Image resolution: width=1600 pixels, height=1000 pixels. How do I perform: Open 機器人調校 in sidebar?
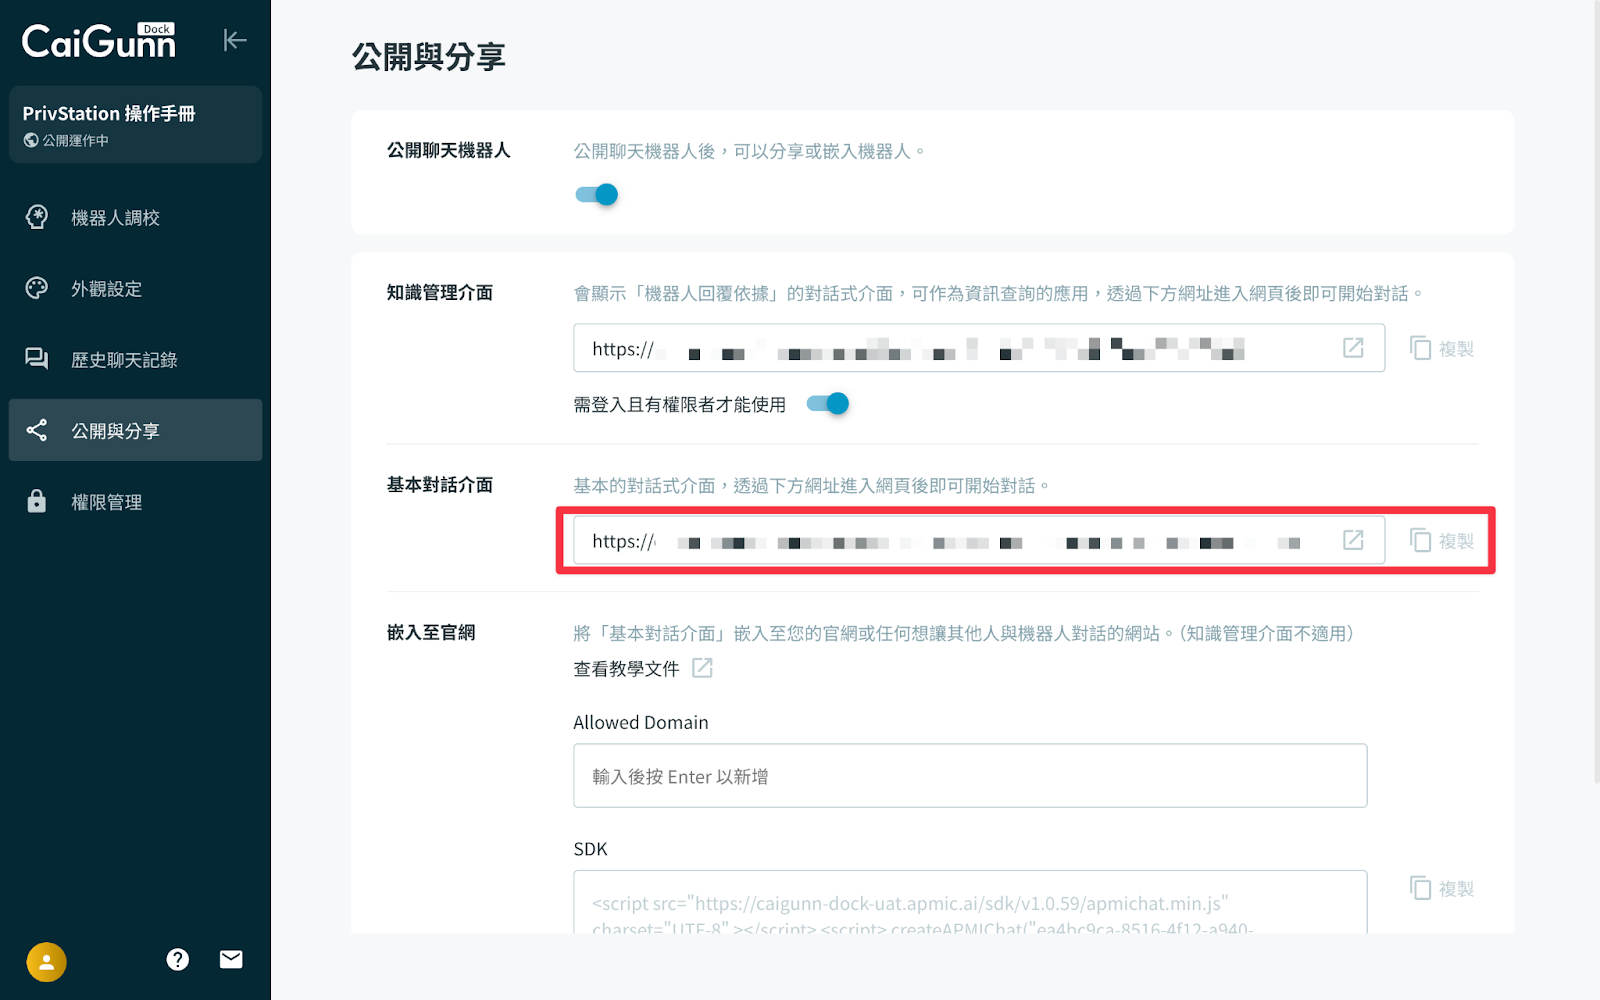coord(115,218)
